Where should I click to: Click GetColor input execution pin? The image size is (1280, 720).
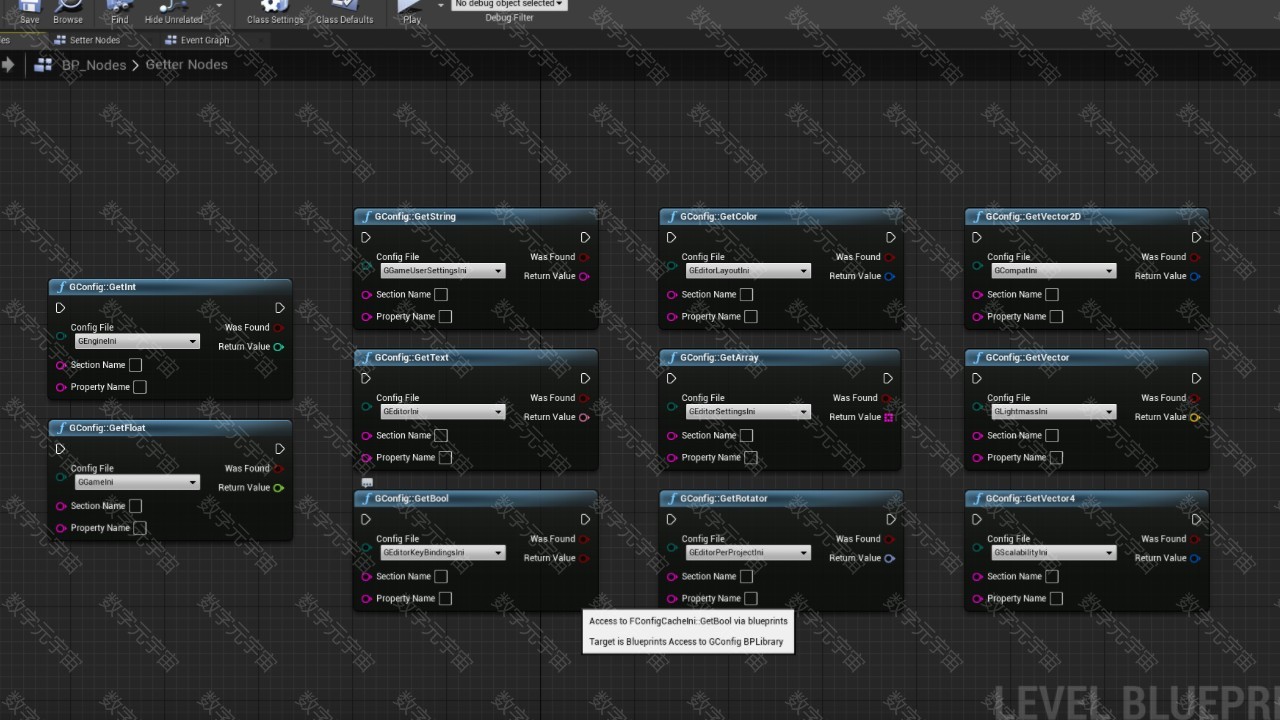click(x=672, y=238)
